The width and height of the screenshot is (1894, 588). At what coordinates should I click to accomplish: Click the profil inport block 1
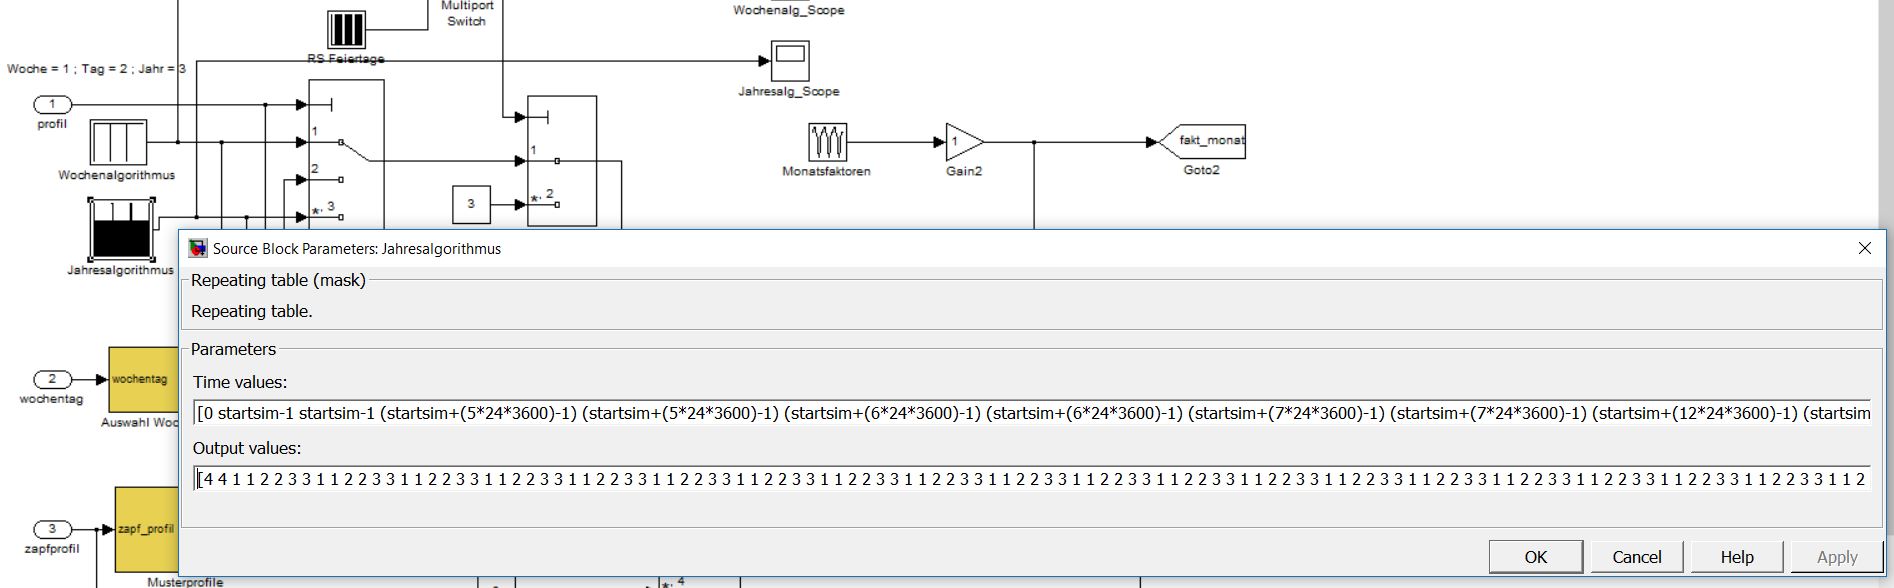52,104
